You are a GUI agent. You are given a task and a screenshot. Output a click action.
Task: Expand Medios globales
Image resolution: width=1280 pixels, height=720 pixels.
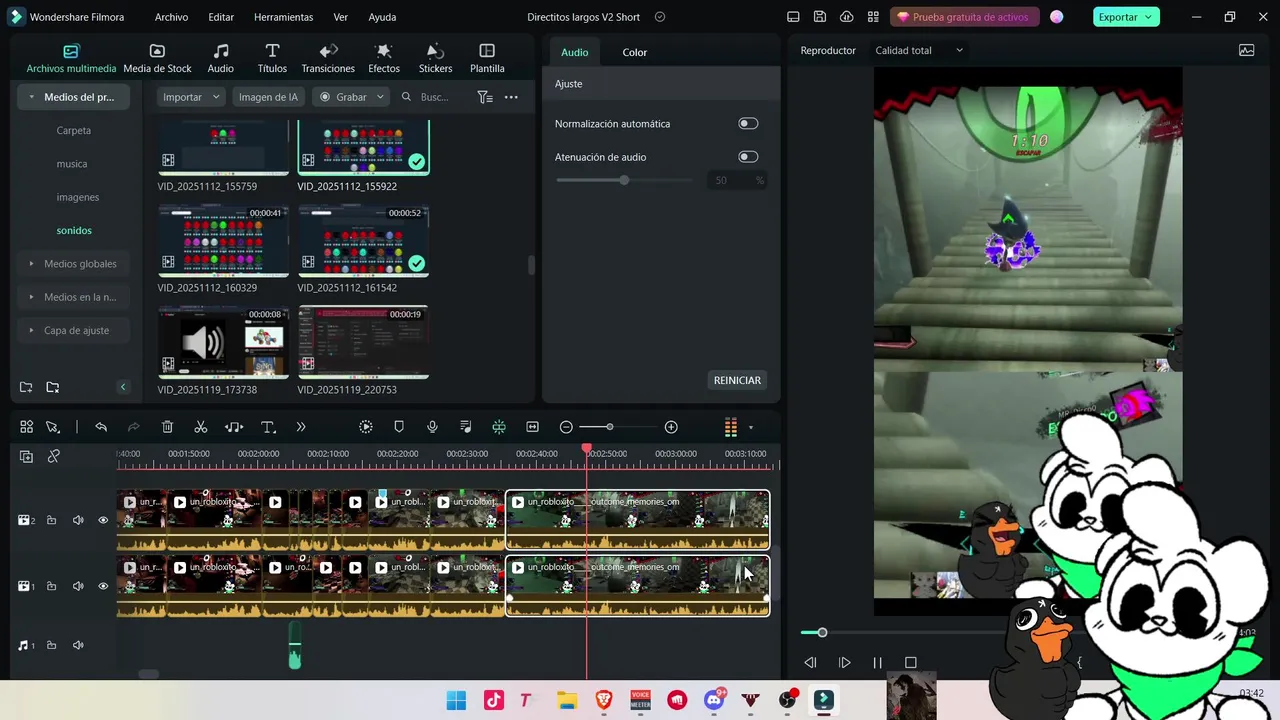click(x=33, y=264)
